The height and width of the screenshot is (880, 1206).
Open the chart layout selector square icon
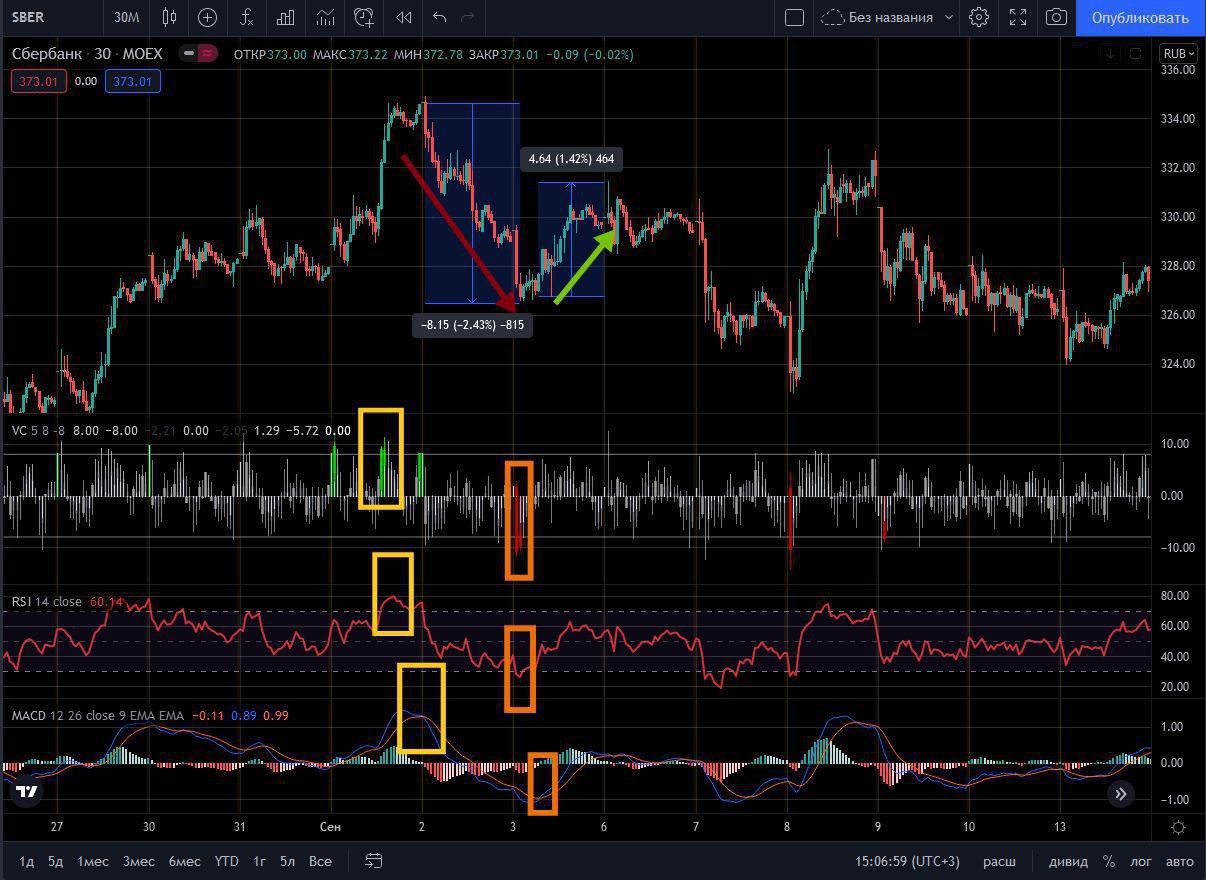(x=794, y=17)
